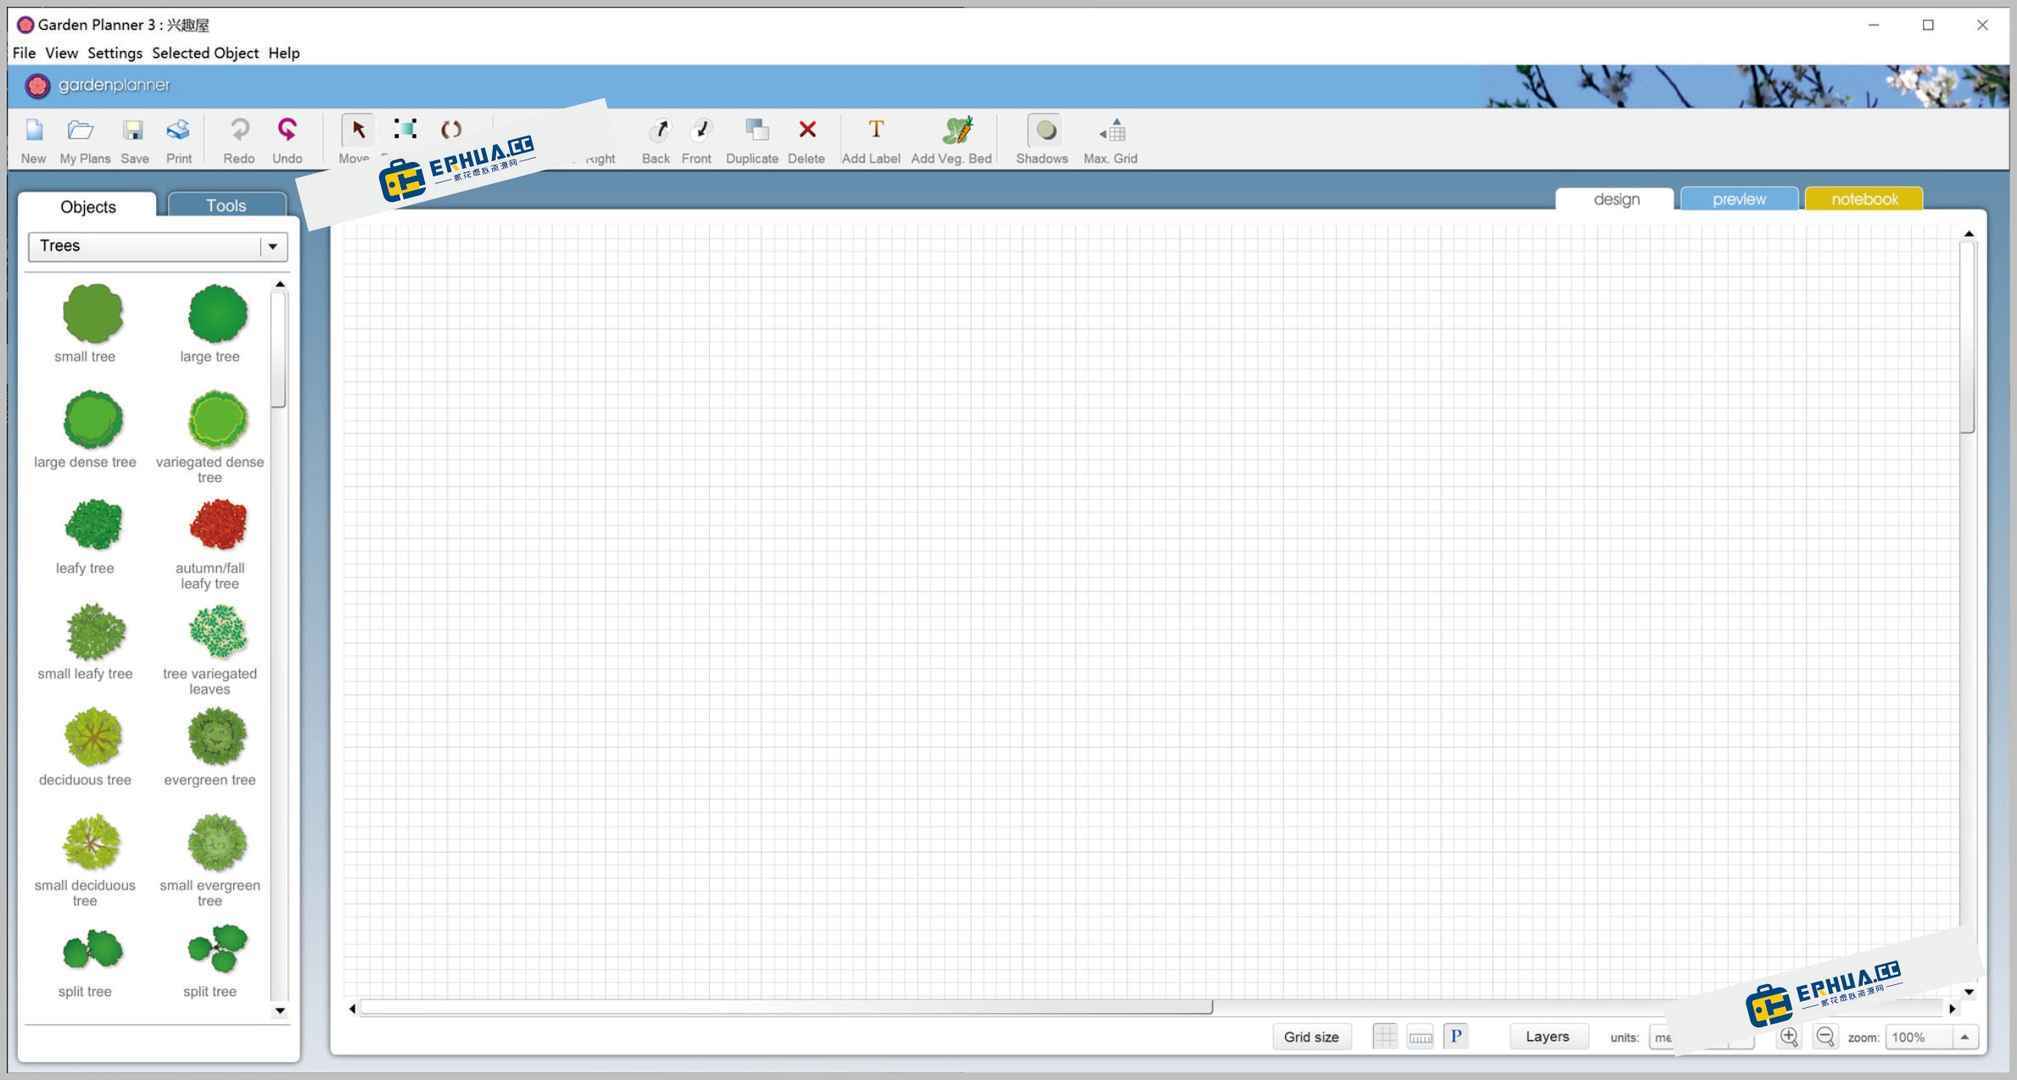
Task: Click the Grid size button
Action: click(x=1311, y=1037)
